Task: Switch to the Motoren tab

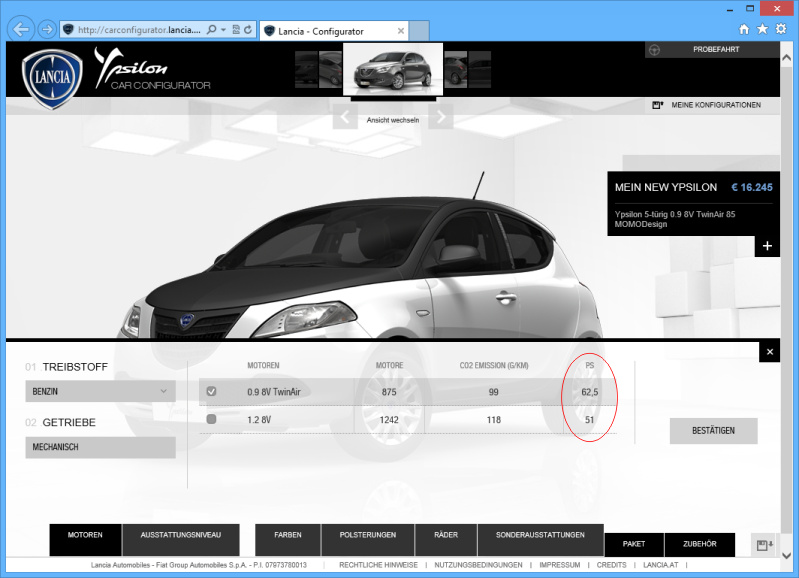Action: tap(85, 540)
